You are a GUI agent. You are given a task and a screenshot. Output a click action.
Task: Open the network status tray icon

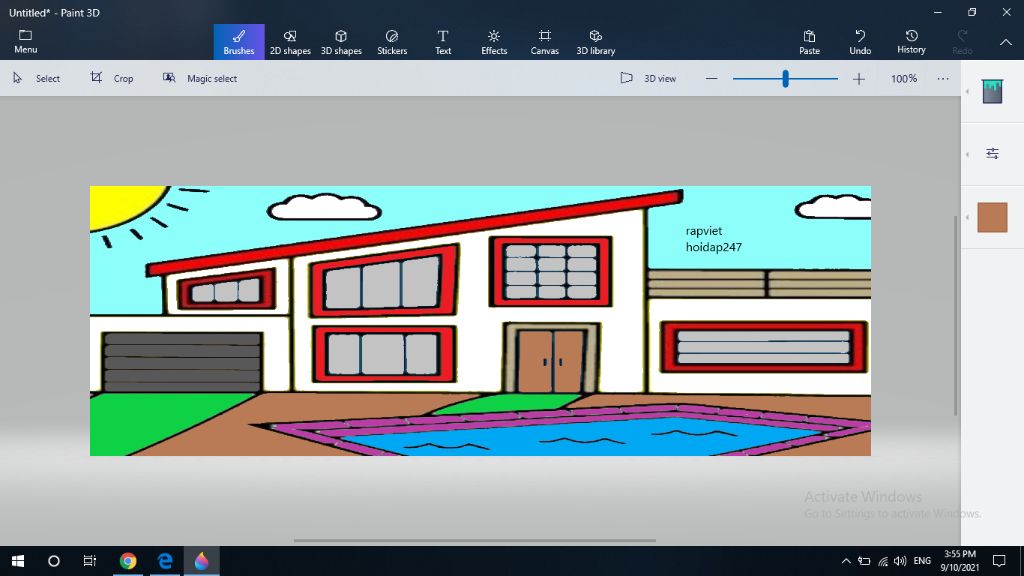point(882,561)
